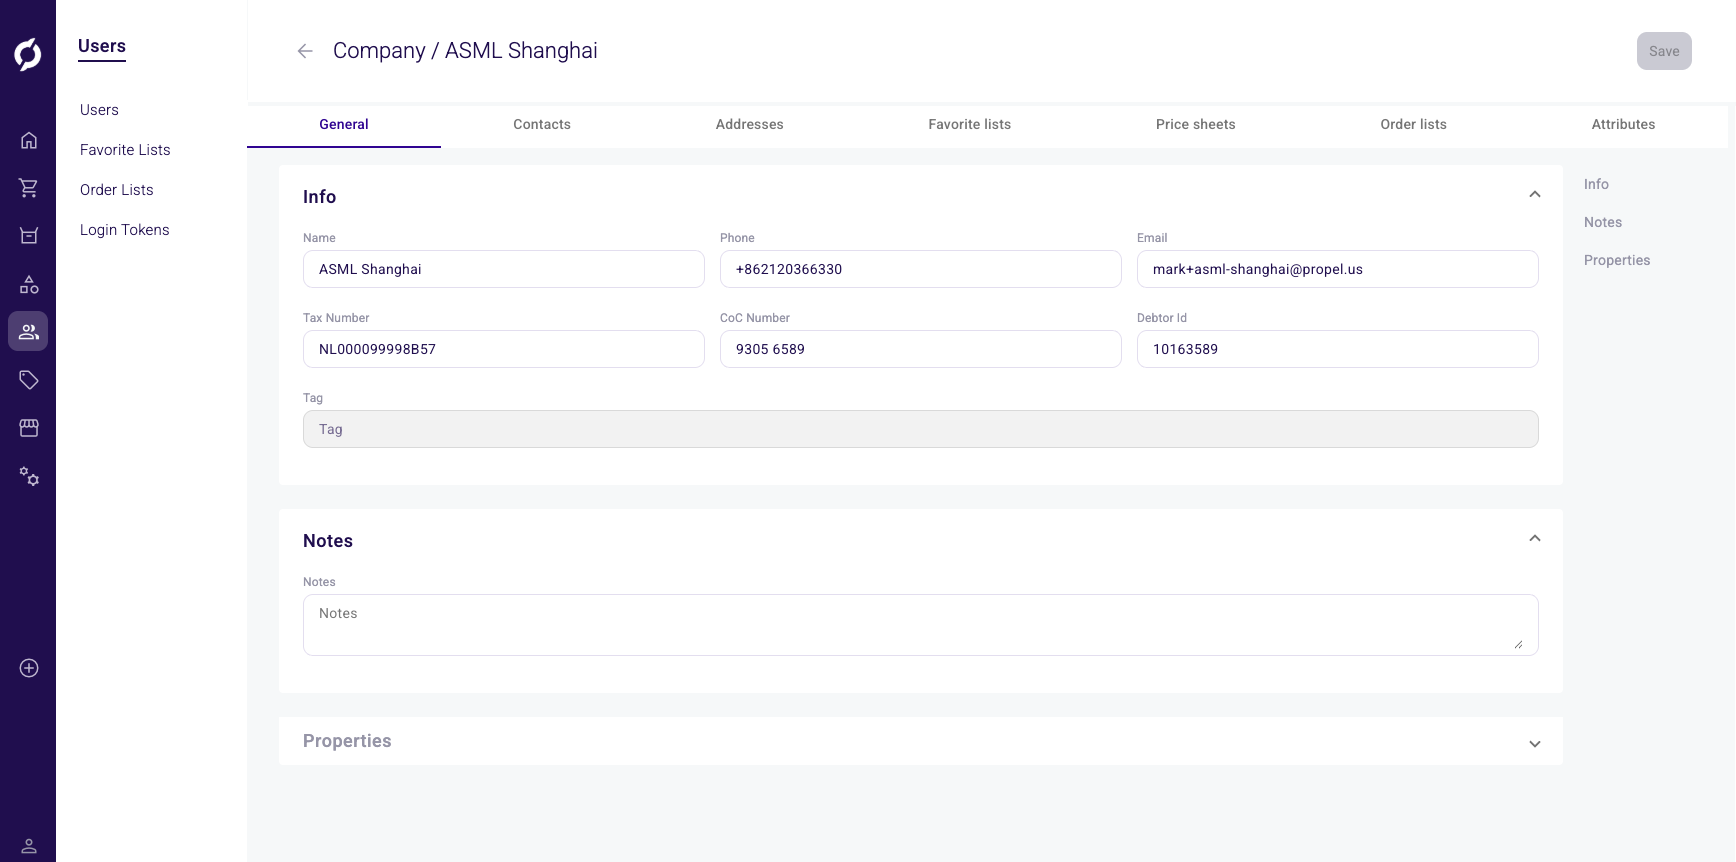Switch to the Contacts tab
The width and height of the screenshot is (1736, 862).
542,125
